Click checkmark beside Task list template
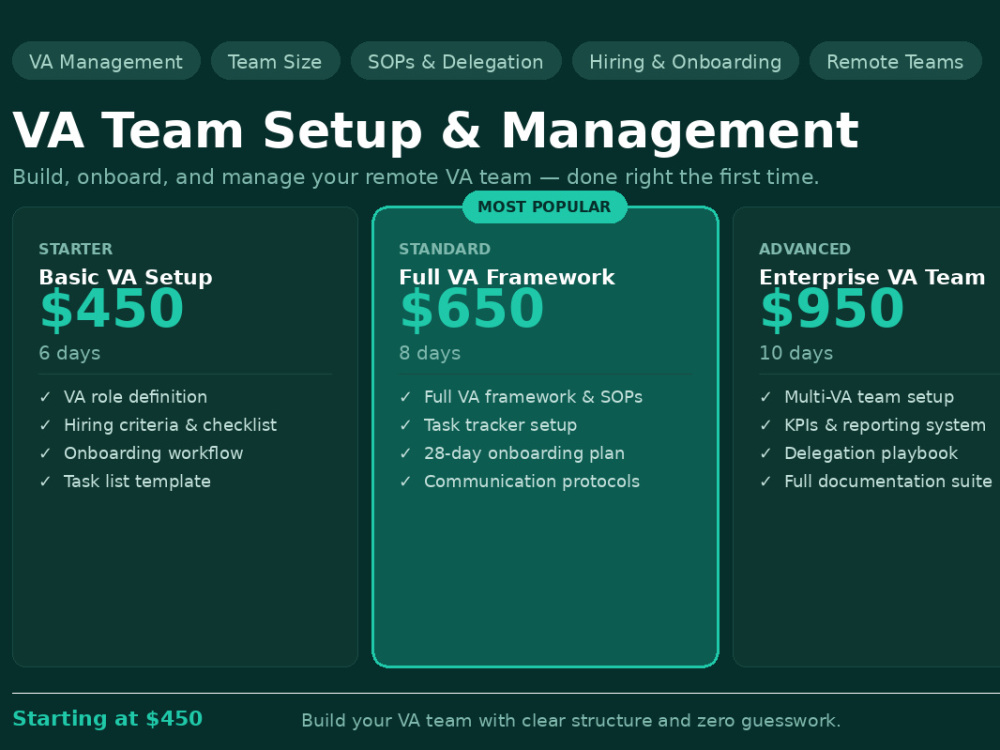This screenshot has height=750, width=1000. coord(45,481)
